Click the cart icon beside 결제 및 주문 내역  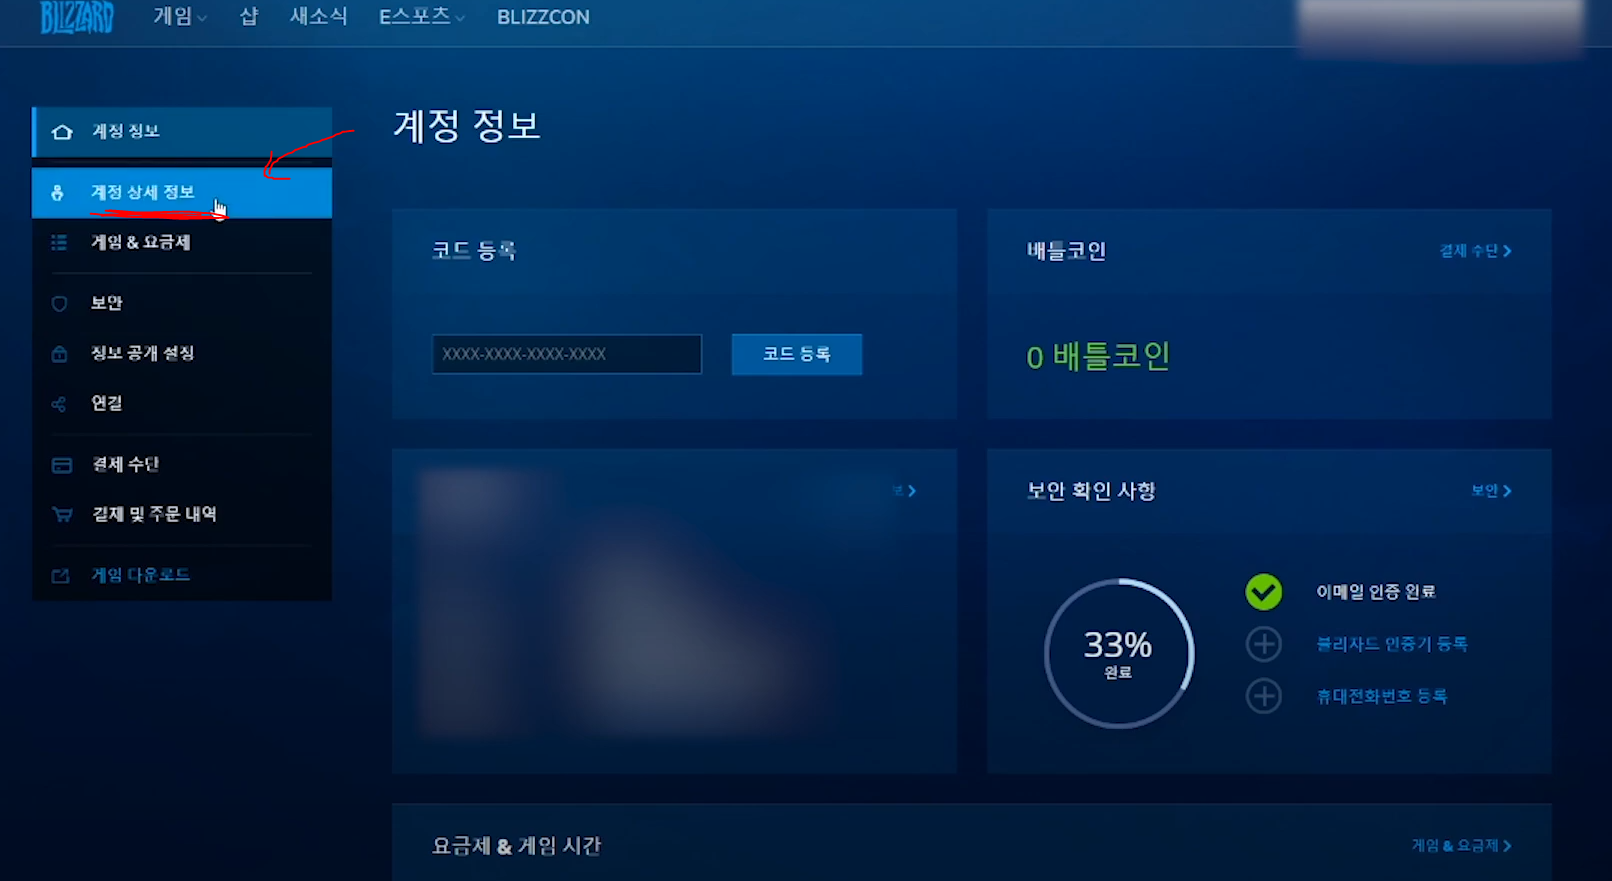point(62,515)
